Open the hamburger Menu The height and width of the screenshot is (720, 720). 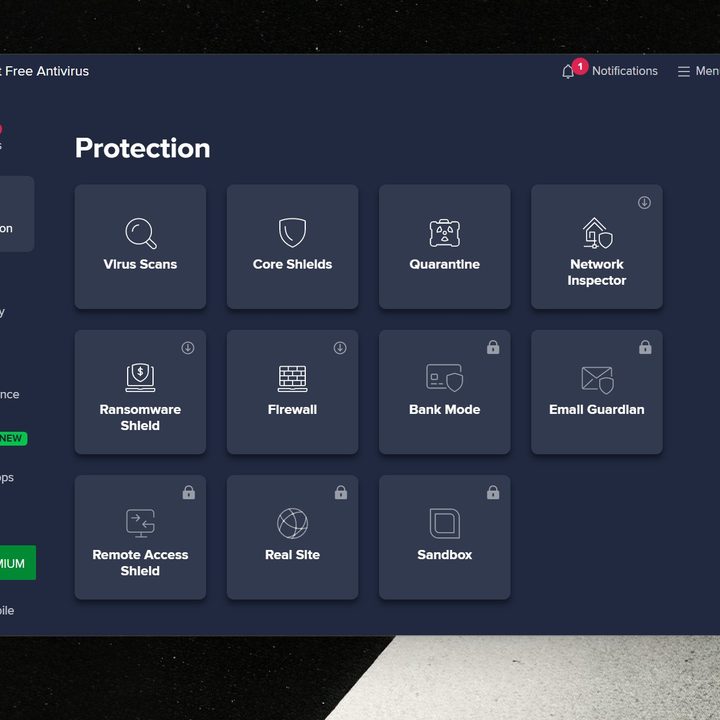click(698, 71)
